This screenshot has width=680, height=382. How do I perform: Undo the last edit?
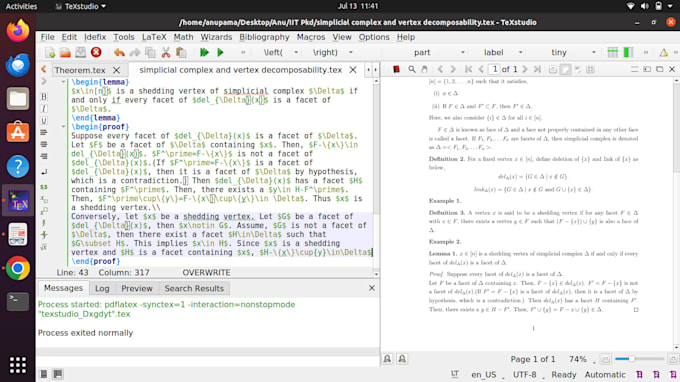pos(119,52)
